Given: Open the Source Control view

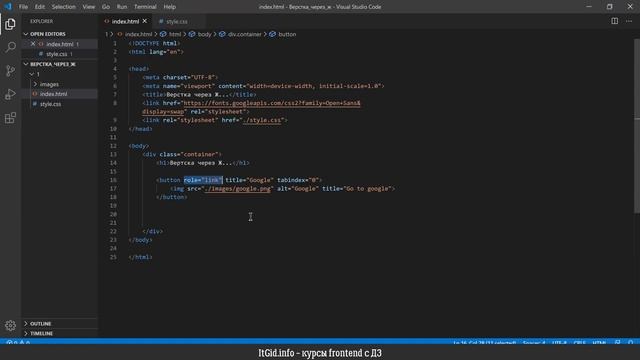Looking at the screenshot, I should click(x=10, y=71).
